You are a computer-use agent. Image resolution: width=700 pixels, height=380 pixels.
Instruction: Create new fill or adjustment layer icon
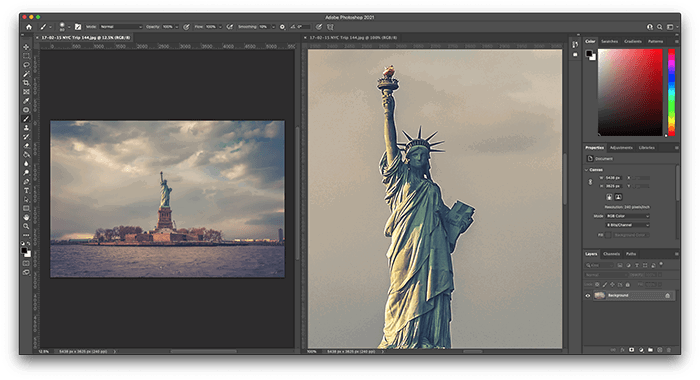tap(641, 350)
